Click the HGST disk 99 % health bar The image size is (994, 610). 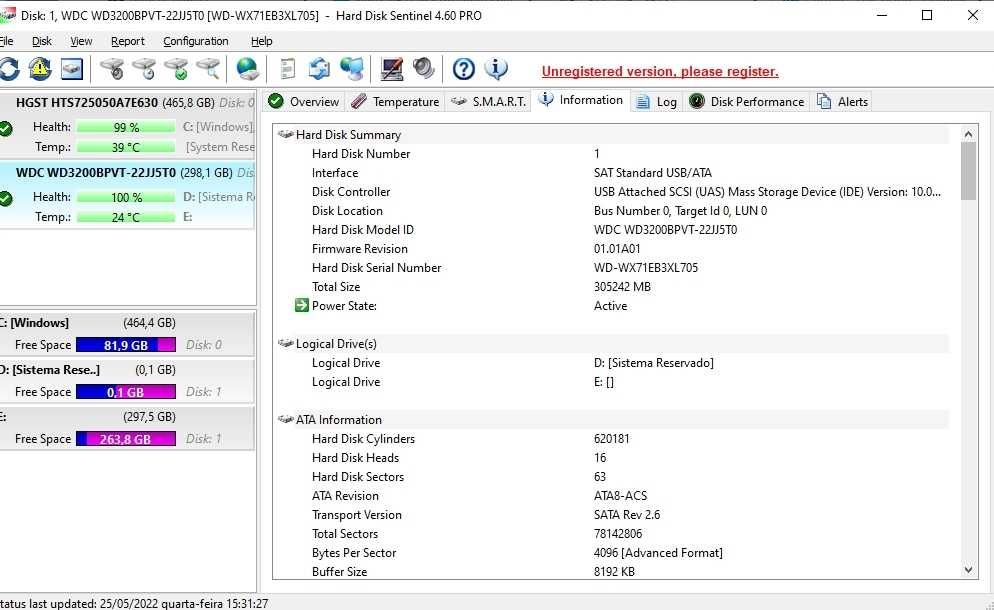tap(126, 127)
